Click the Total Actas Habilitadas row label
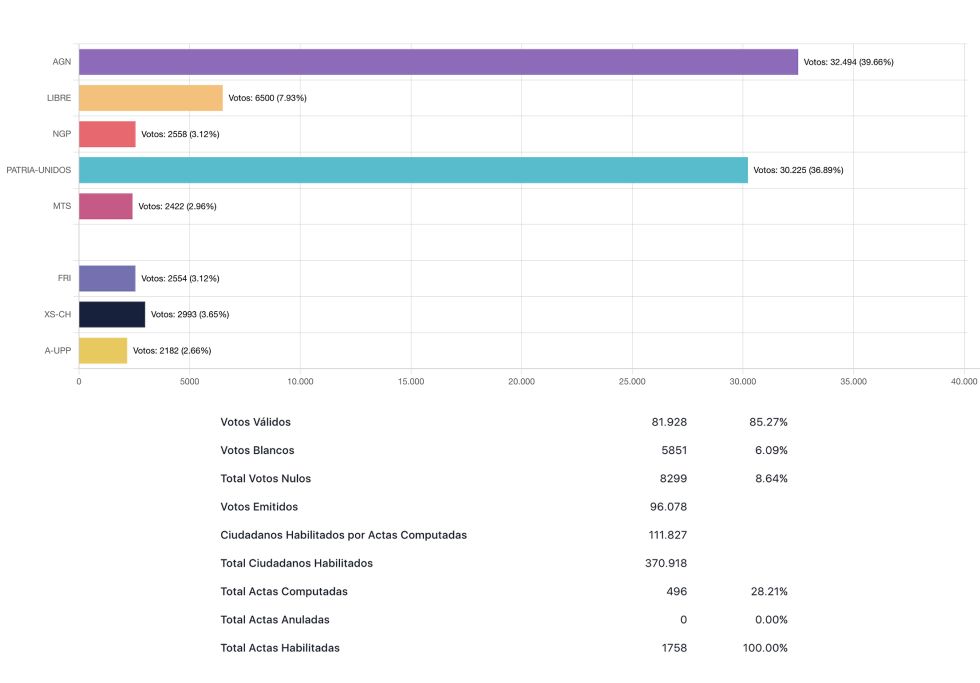This screenshot has width=980, height=683. tap(280, 648)
